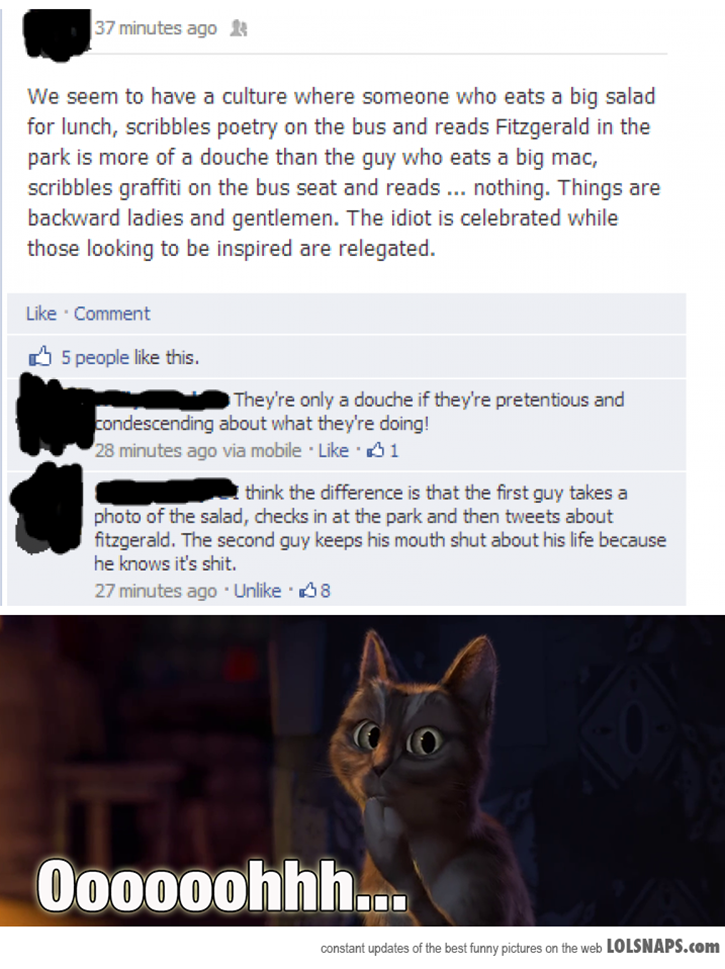
Task: Open Comment on the status post
Action: pos(112,313)
